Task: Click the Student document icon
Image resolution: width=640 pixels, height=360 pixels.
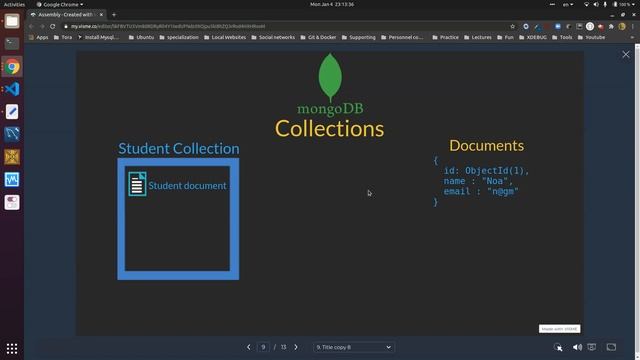Action: 137,184
